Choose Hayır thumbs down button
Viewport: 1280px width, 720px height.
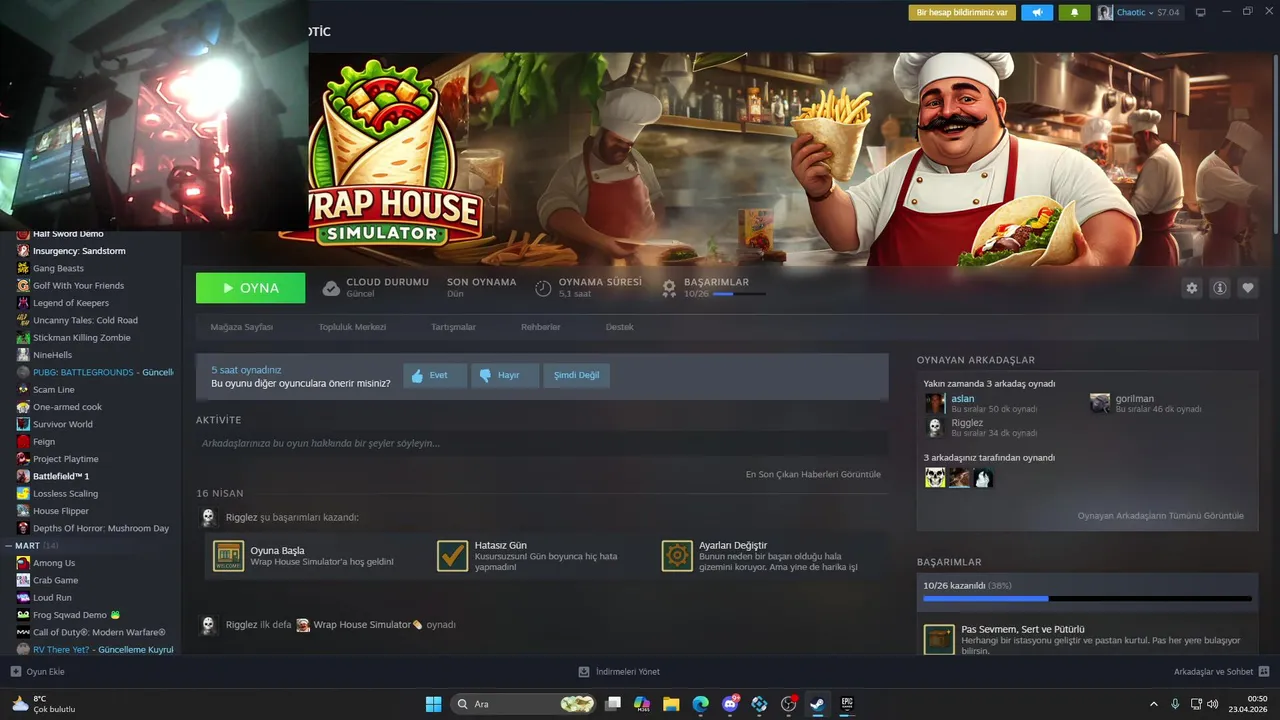505,375
